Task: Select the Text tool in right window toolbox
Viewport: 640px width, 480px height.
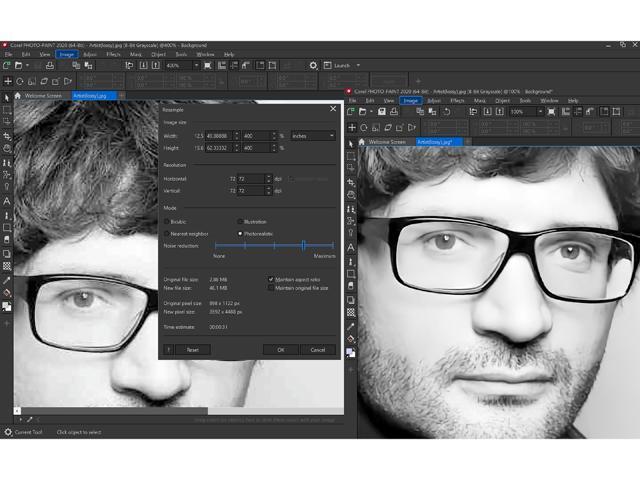Action: (351, 247)
